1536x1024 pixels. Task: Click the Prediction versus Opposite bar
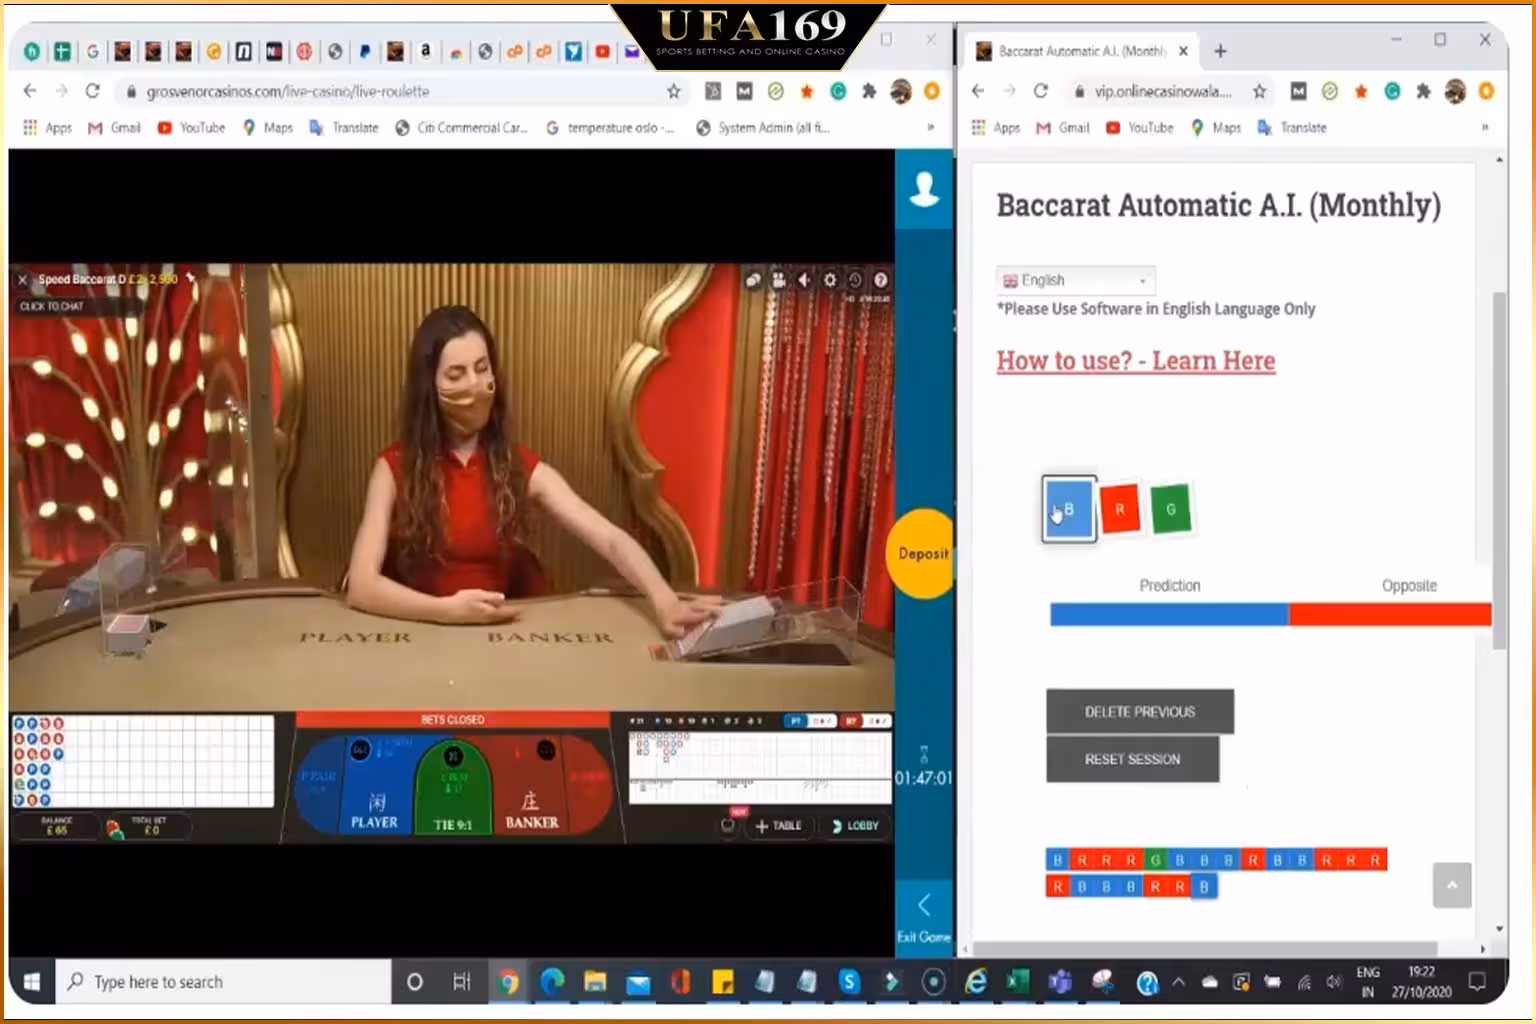tap(1268, 614)
